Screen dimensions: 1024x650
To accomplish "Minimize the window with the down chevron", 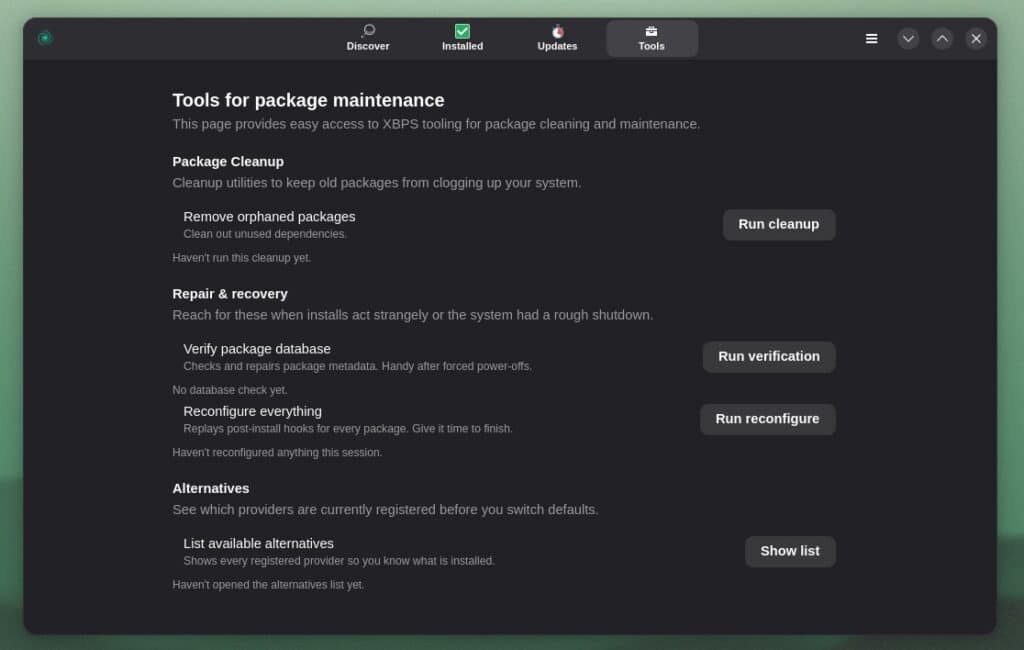I will pyautogui.click(x=908, y=38).
